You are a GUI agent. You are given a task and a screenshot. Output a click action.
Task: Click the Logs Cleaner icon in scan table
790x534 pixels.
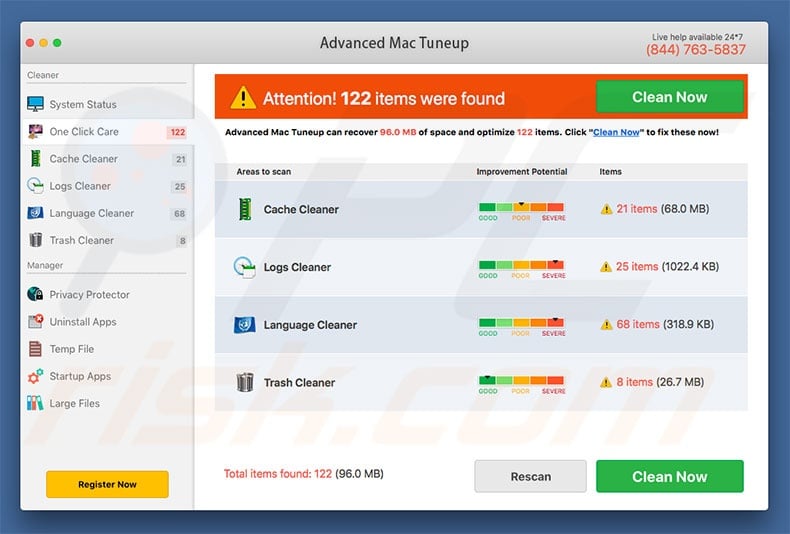click(244, 267)
